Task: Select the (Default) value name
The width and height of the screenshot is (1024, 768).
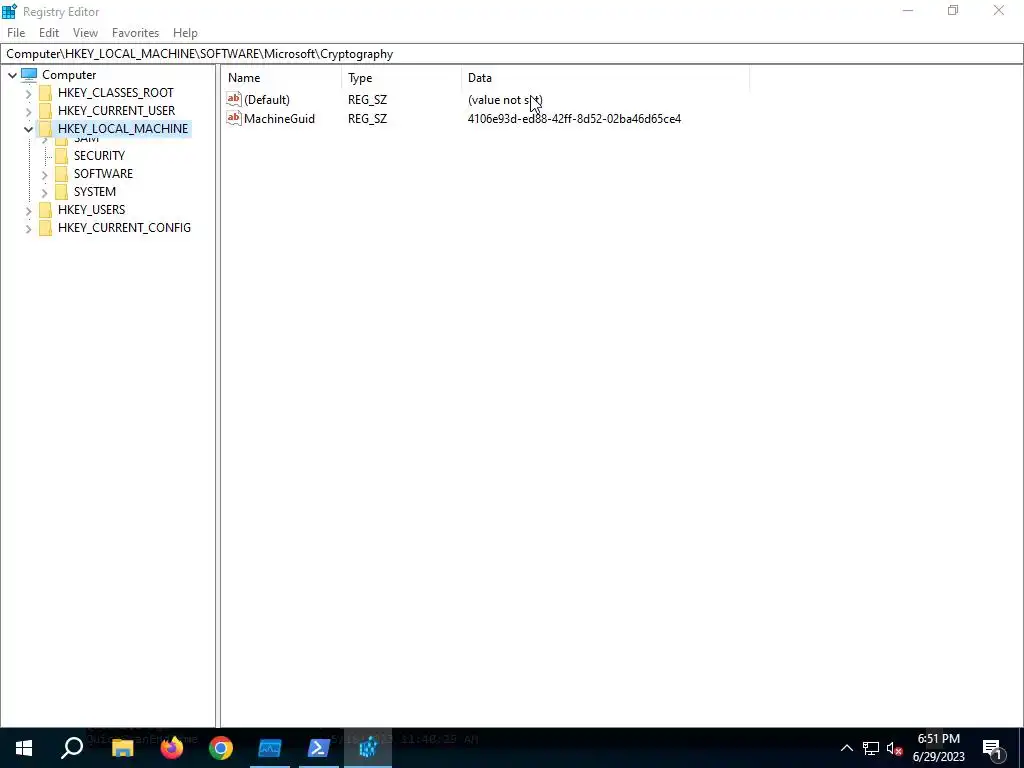Action: pos(266,100)
